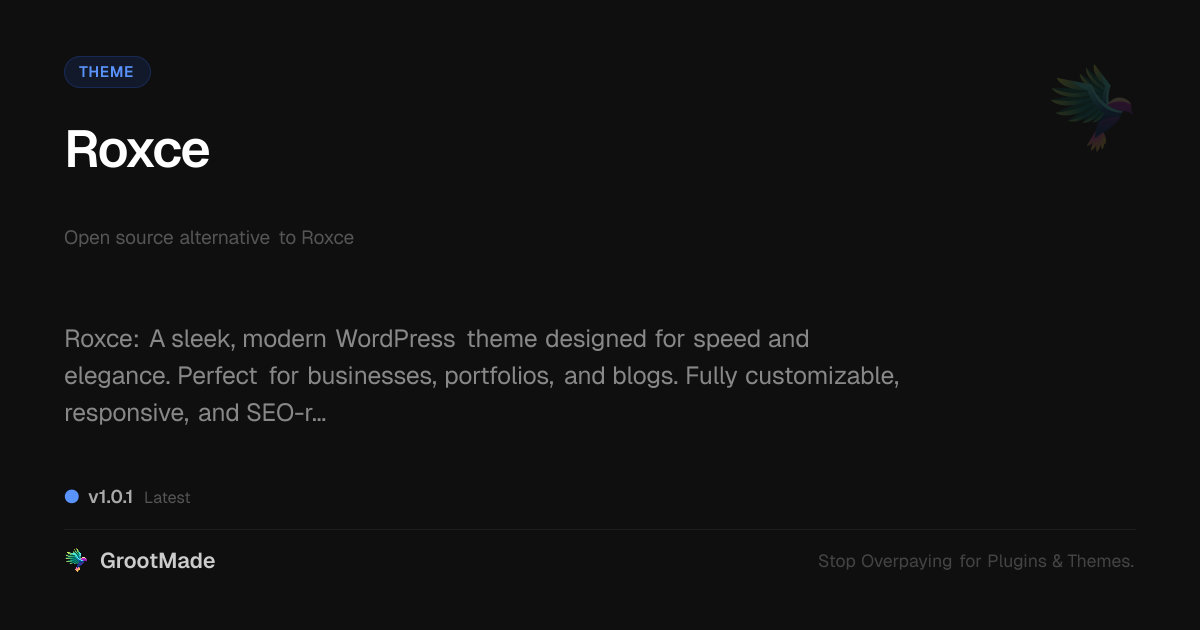Click the bird emblem beside GrootMade text

(76, 560)
